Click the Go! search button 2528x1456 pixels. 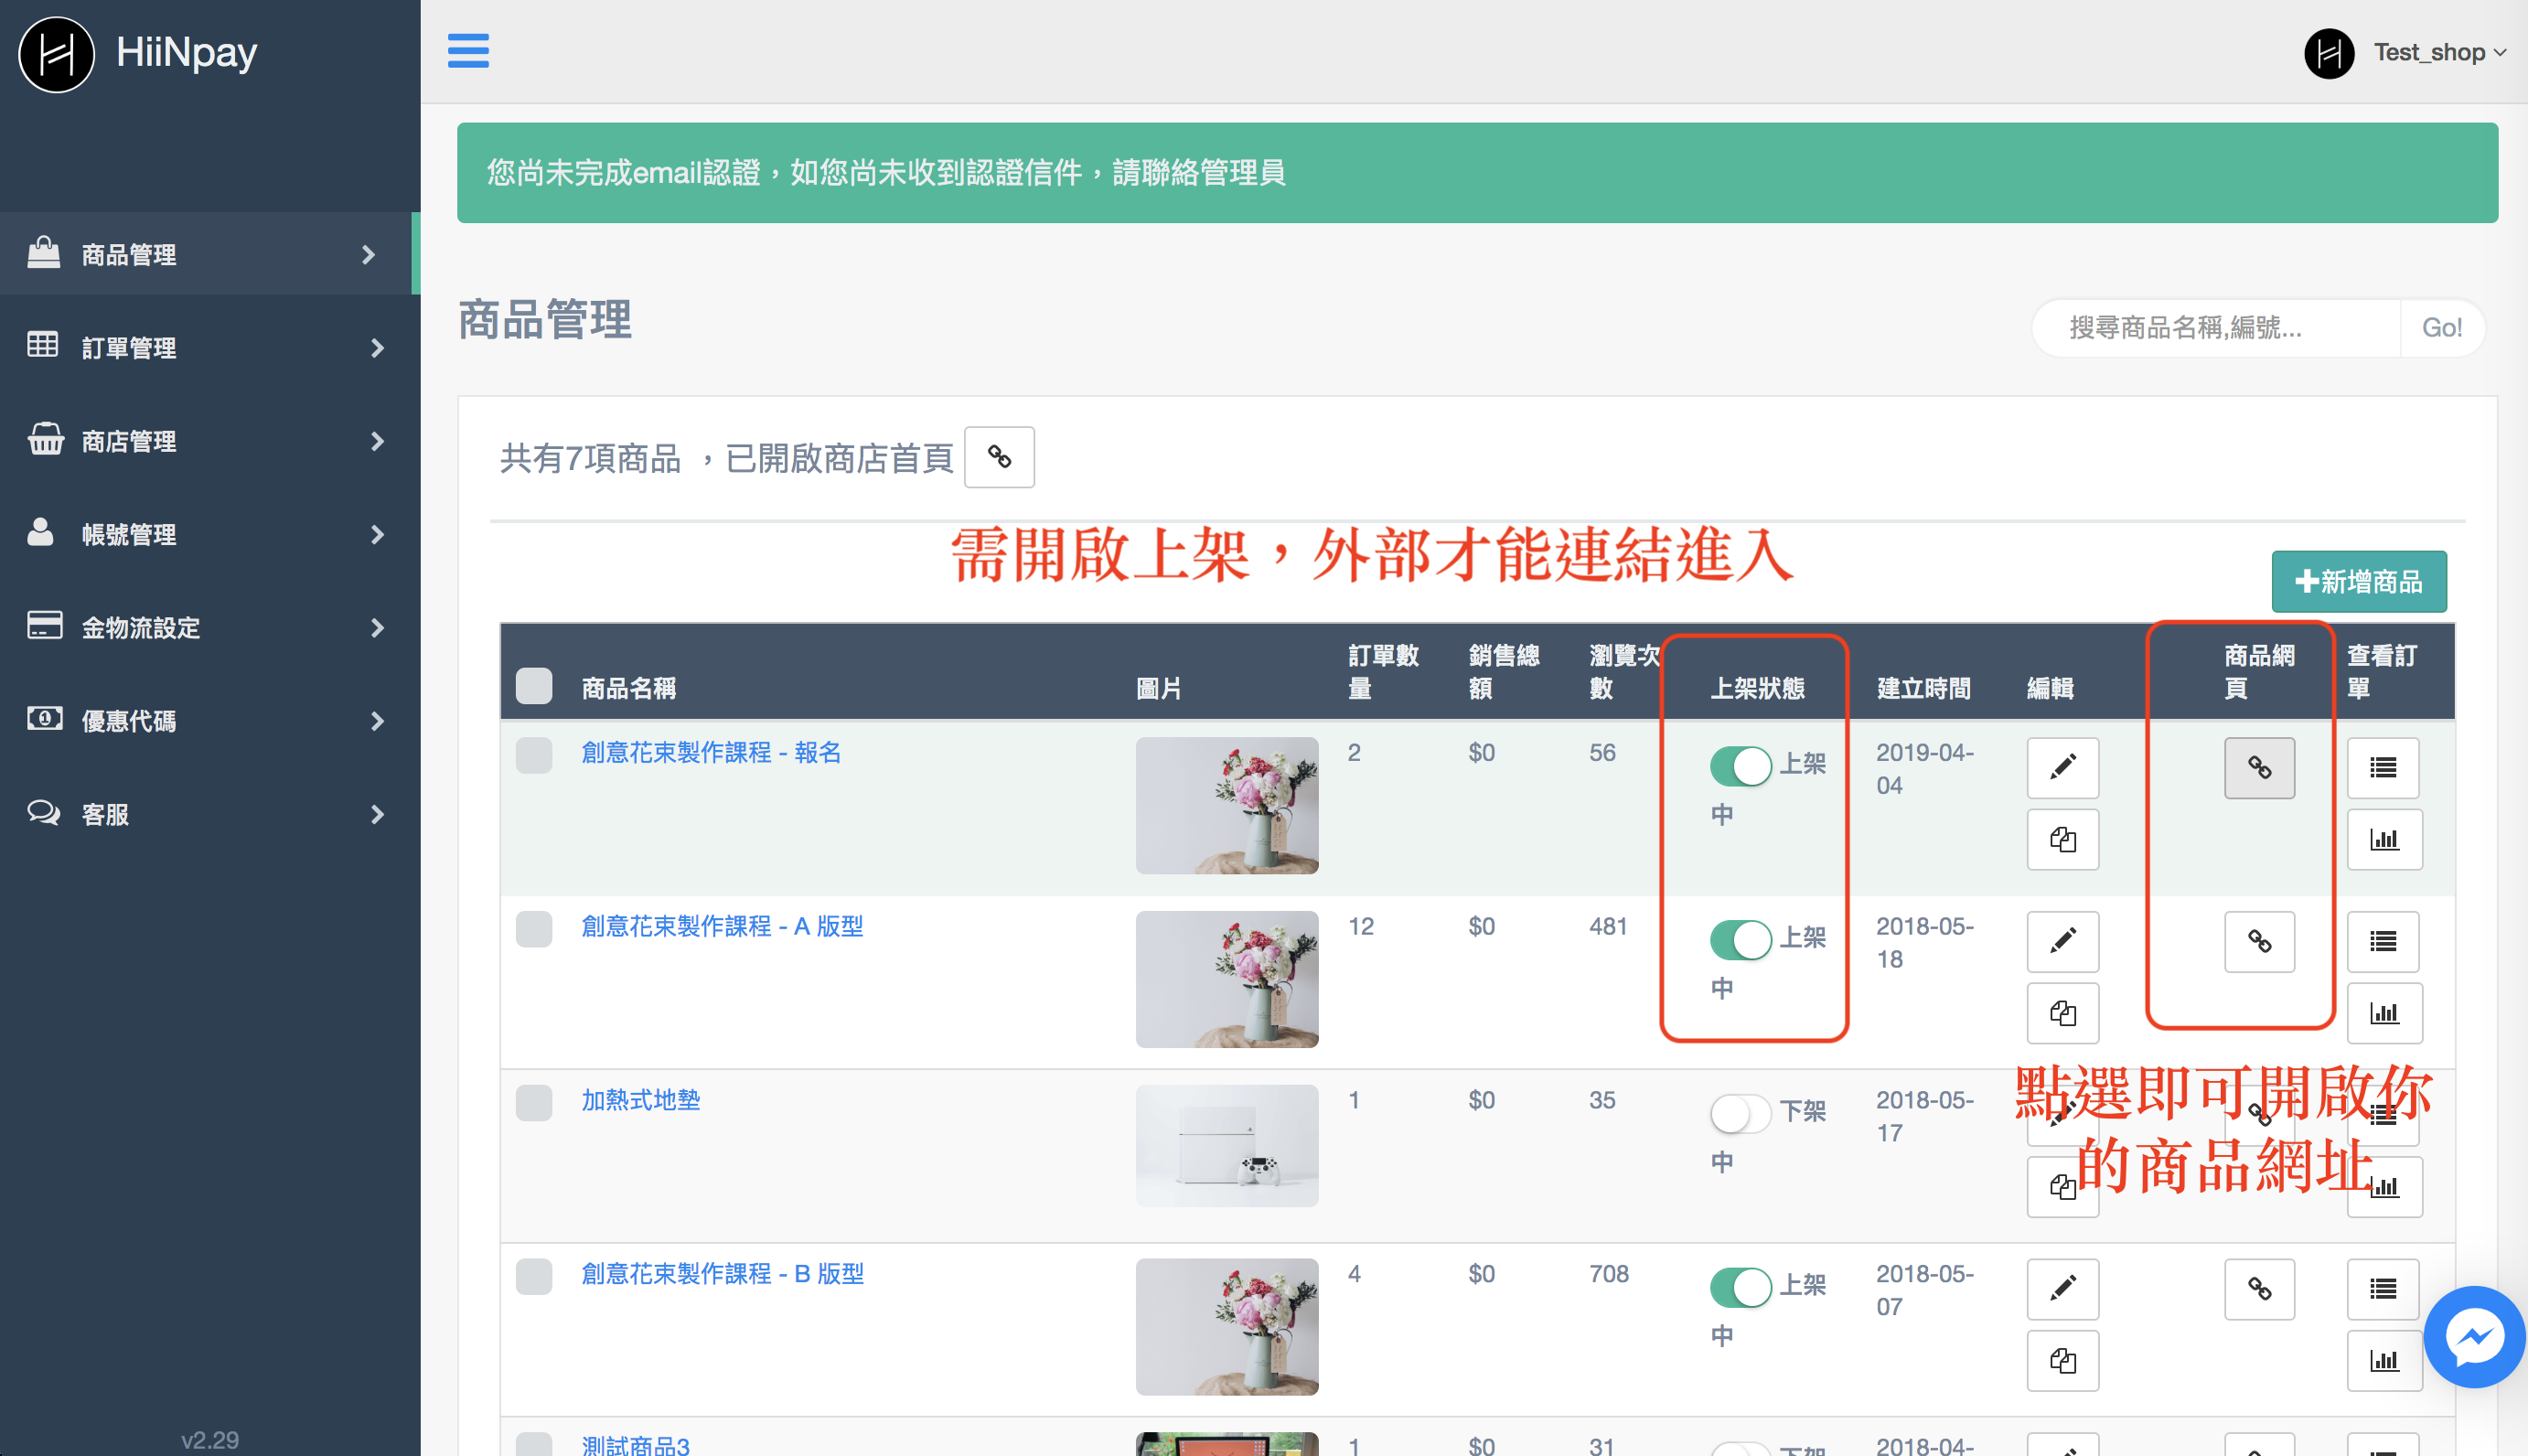click(2441, 328)
